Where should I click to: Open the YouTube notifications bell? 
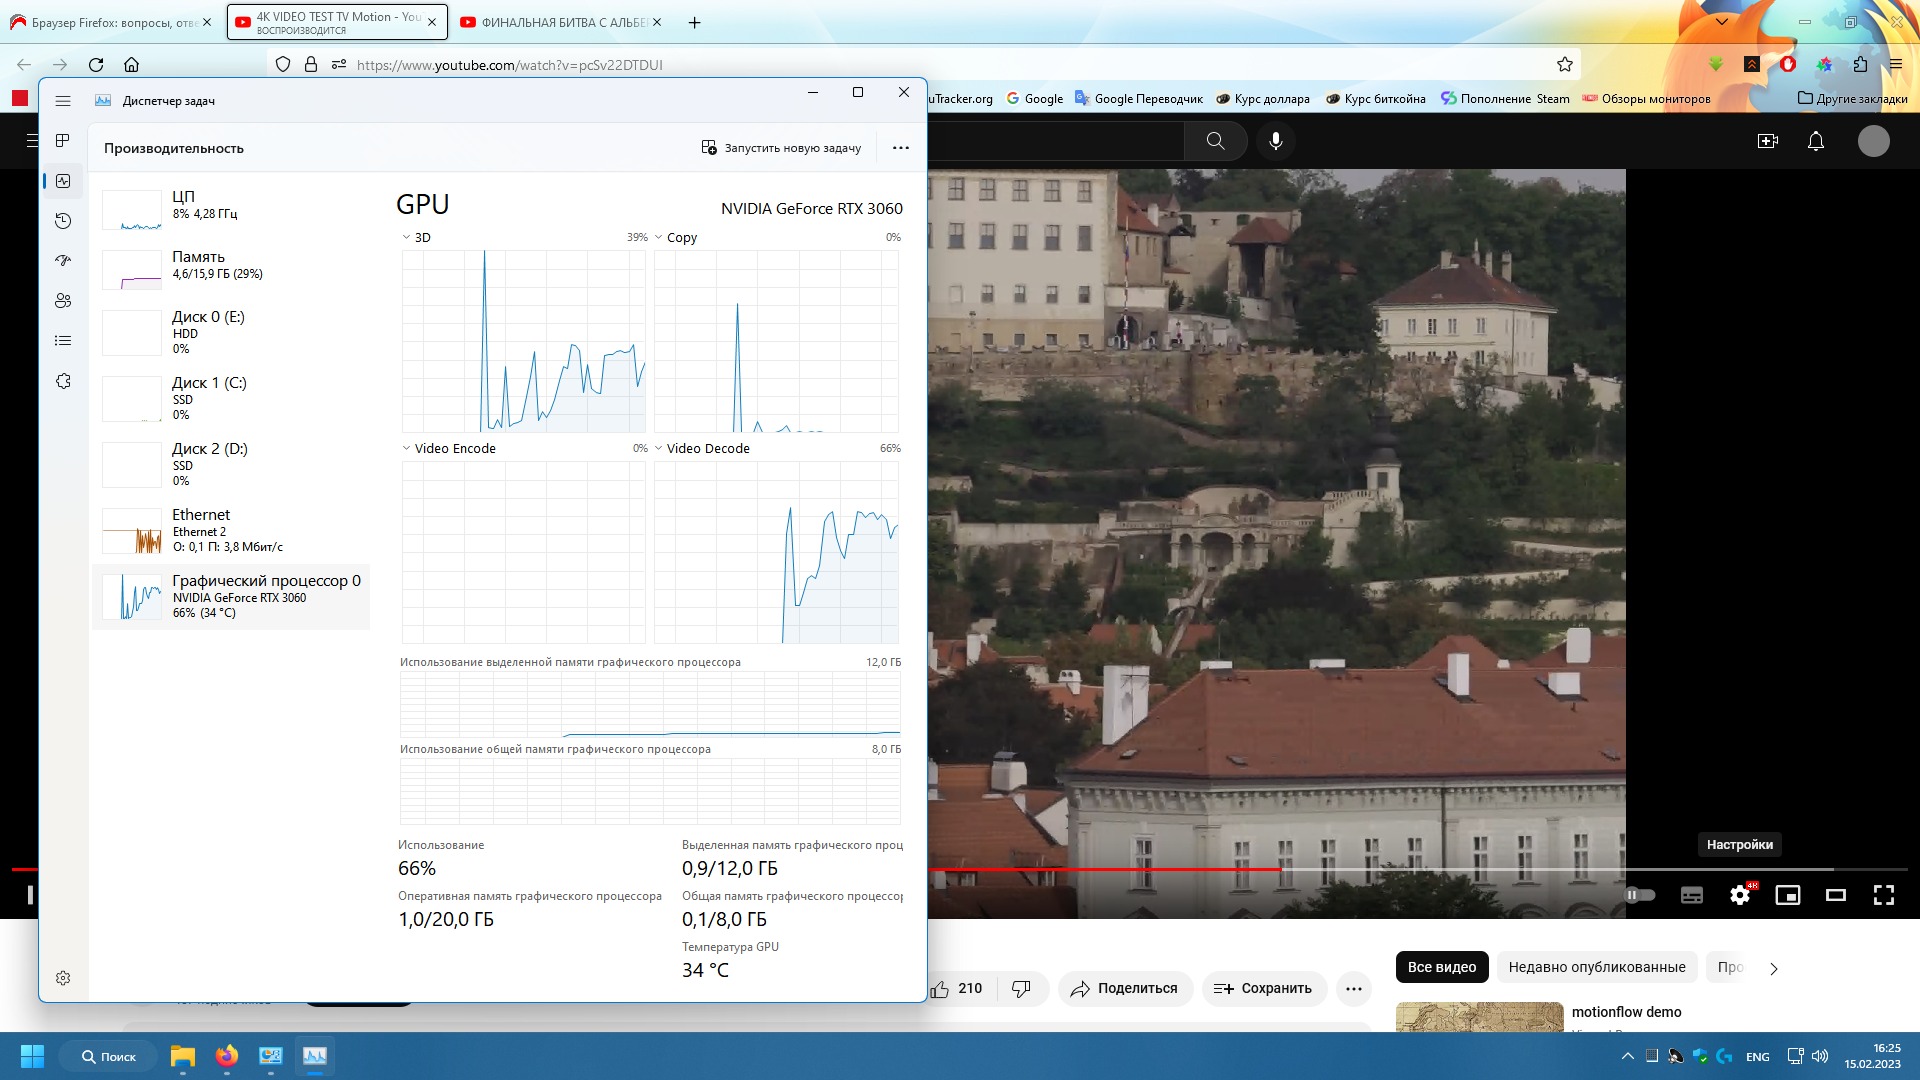(1815, 141)
